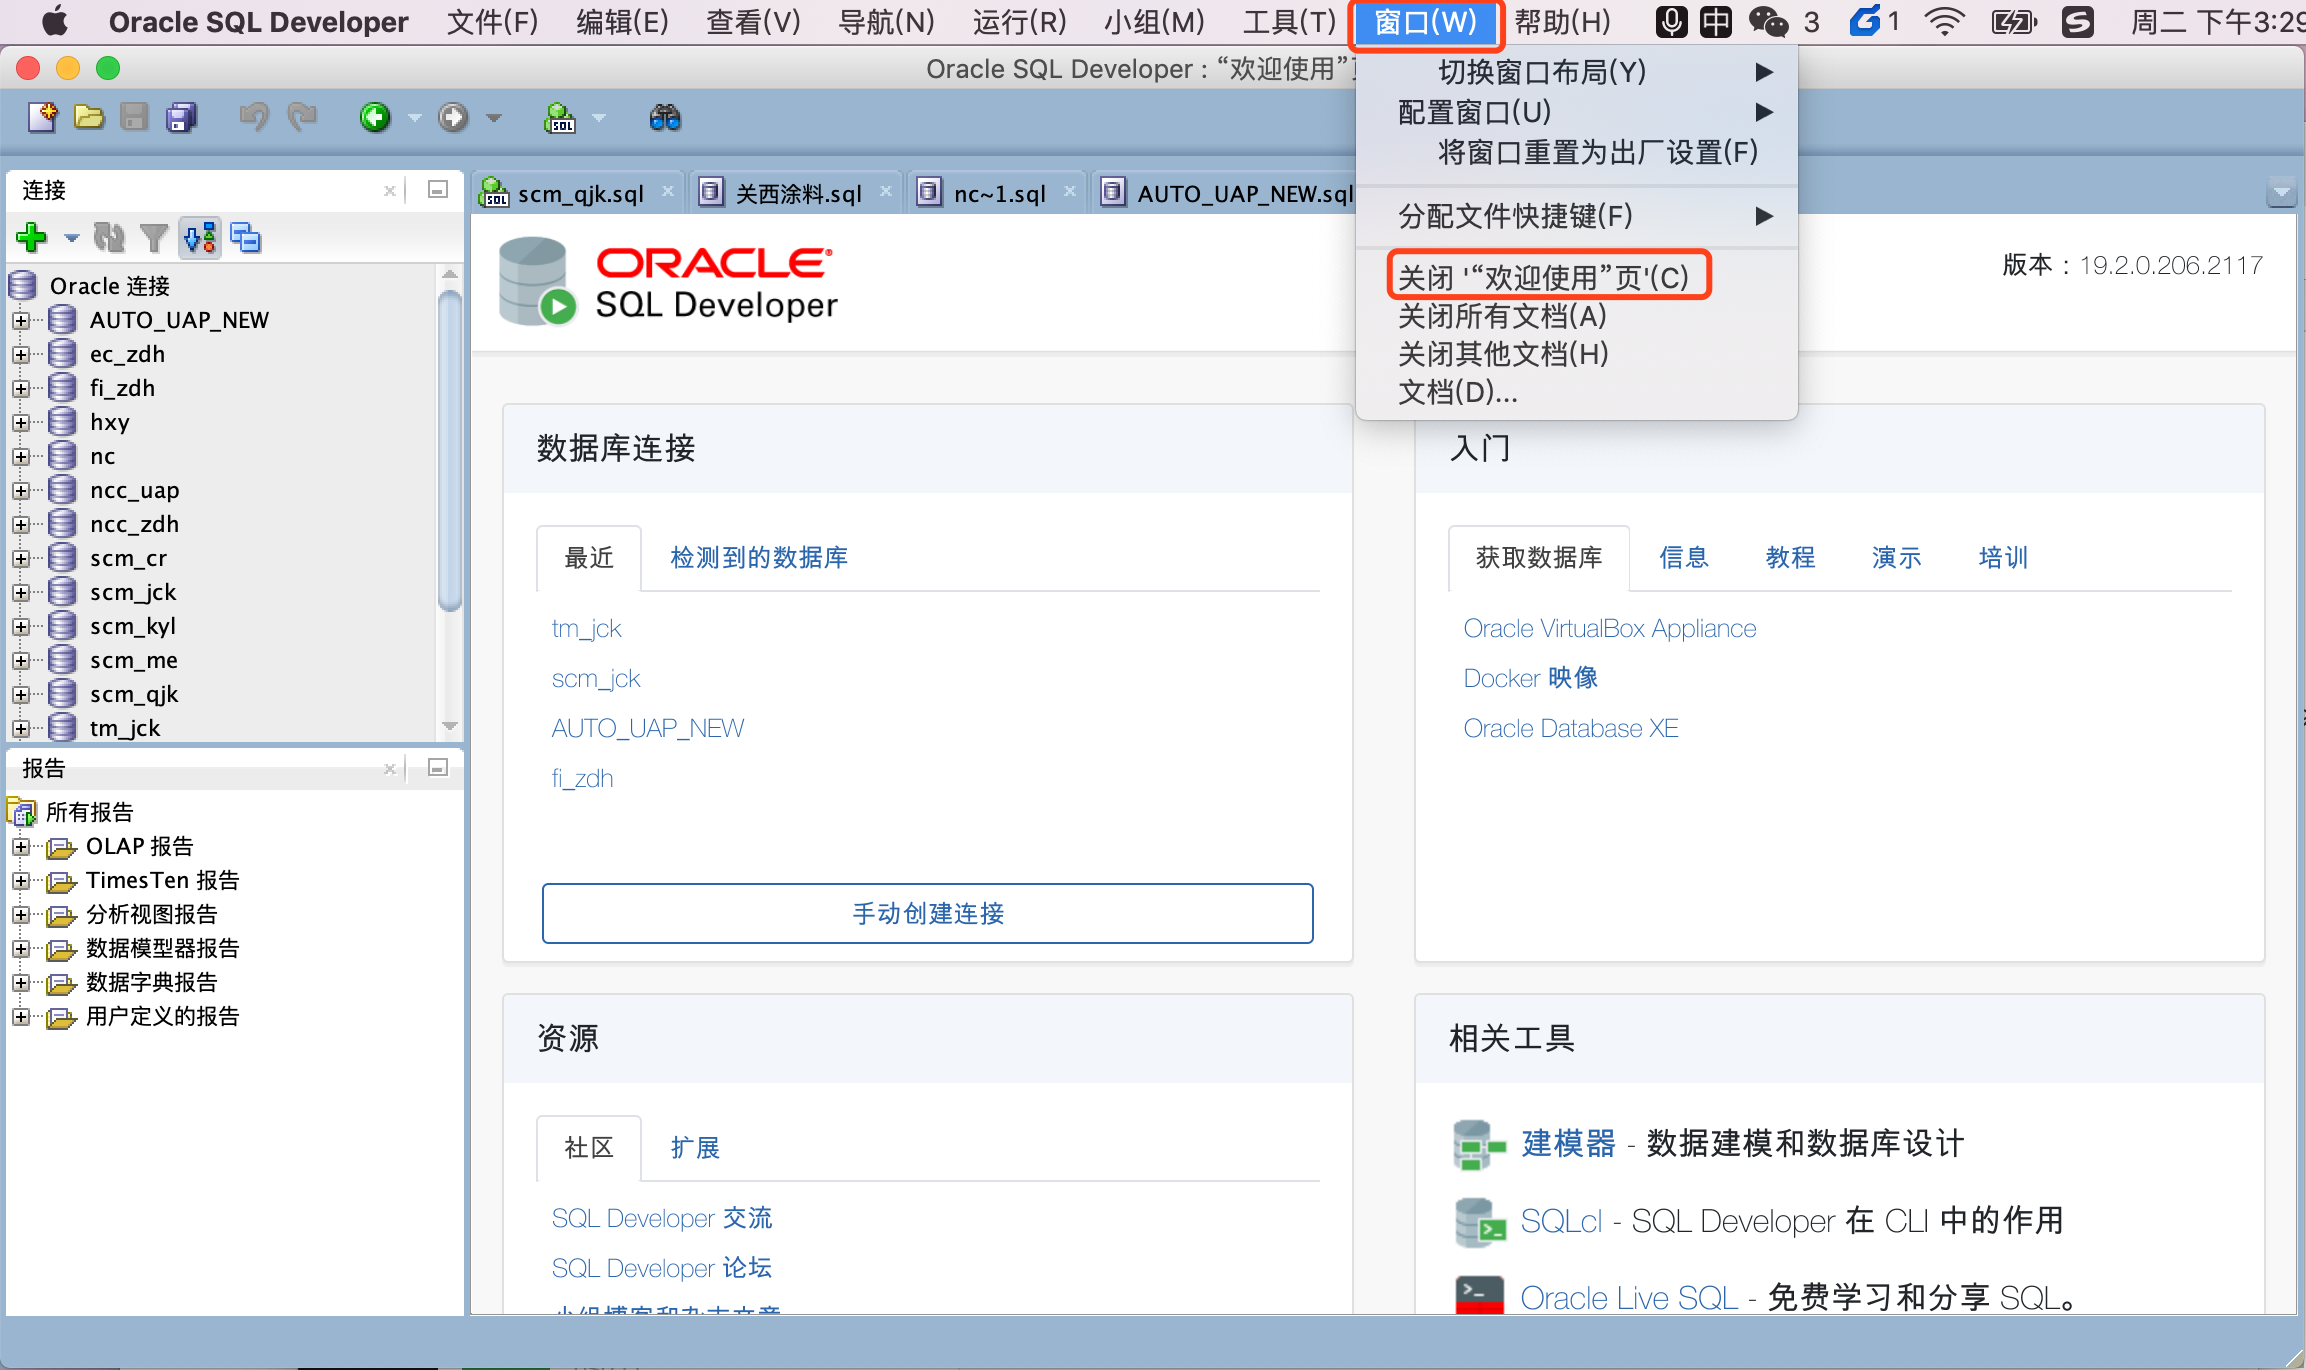Choose 关闭 '欢迎使用' 页(C) menu item
This screenshot has height=1370, width=2306.
tap(1577, 277)
